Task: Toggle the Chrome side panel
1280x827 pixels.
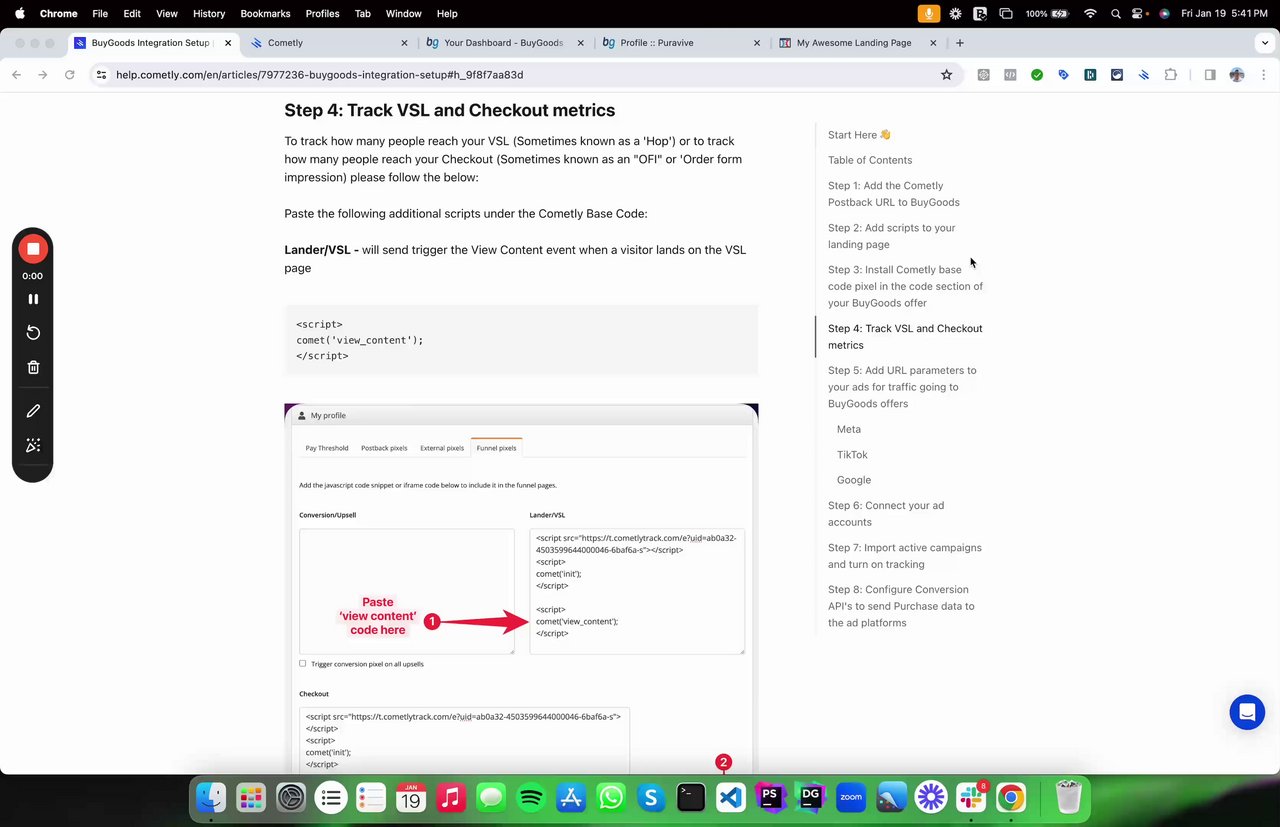Action: [x=1210, y=75]
